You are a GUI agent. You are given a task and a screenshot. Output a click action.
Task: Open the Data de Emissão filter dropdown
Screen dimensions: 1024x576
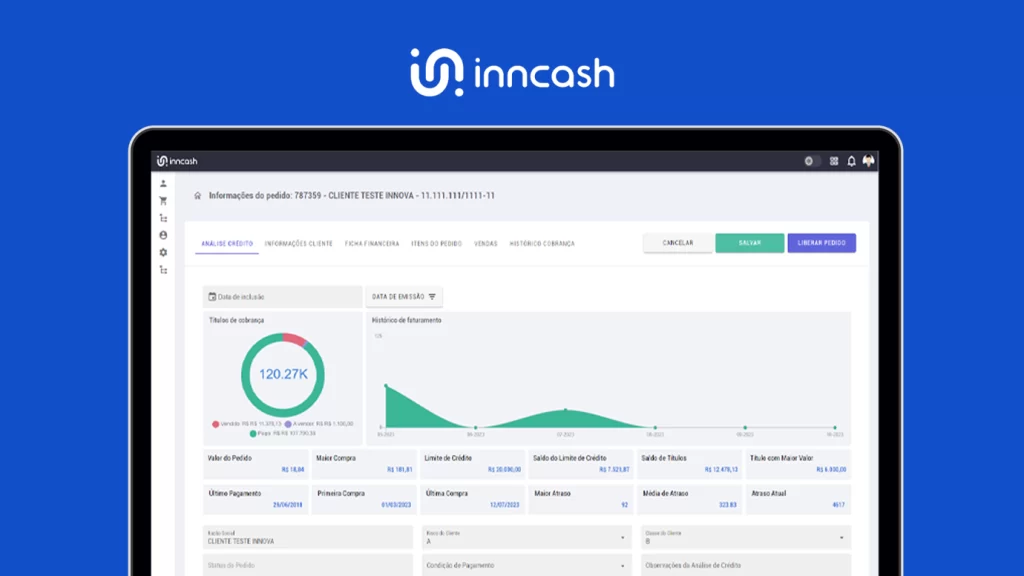pyautogui.click(x=404, y=296)
